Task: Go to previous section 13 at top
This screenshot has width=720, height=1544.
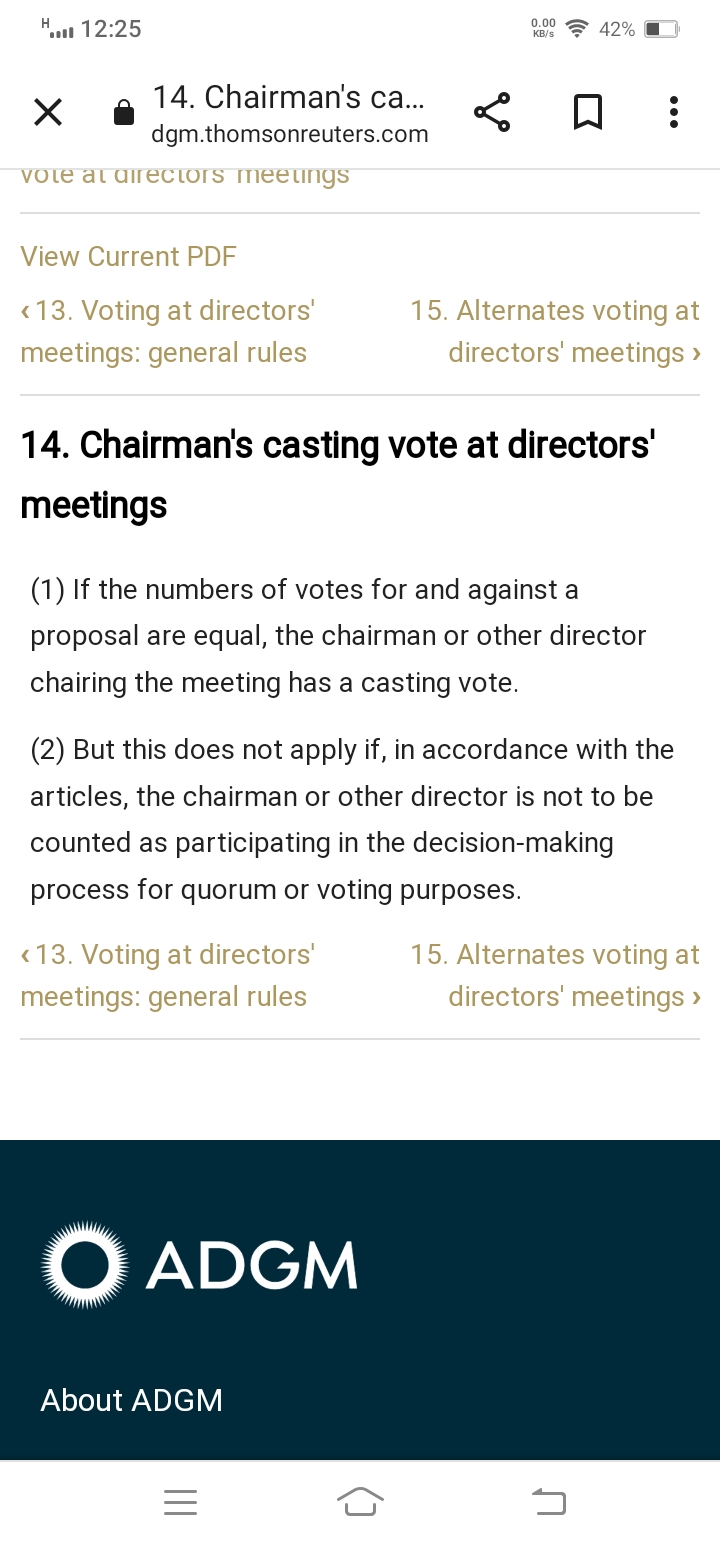Action: pyautogui.click(x=166, y=332)
